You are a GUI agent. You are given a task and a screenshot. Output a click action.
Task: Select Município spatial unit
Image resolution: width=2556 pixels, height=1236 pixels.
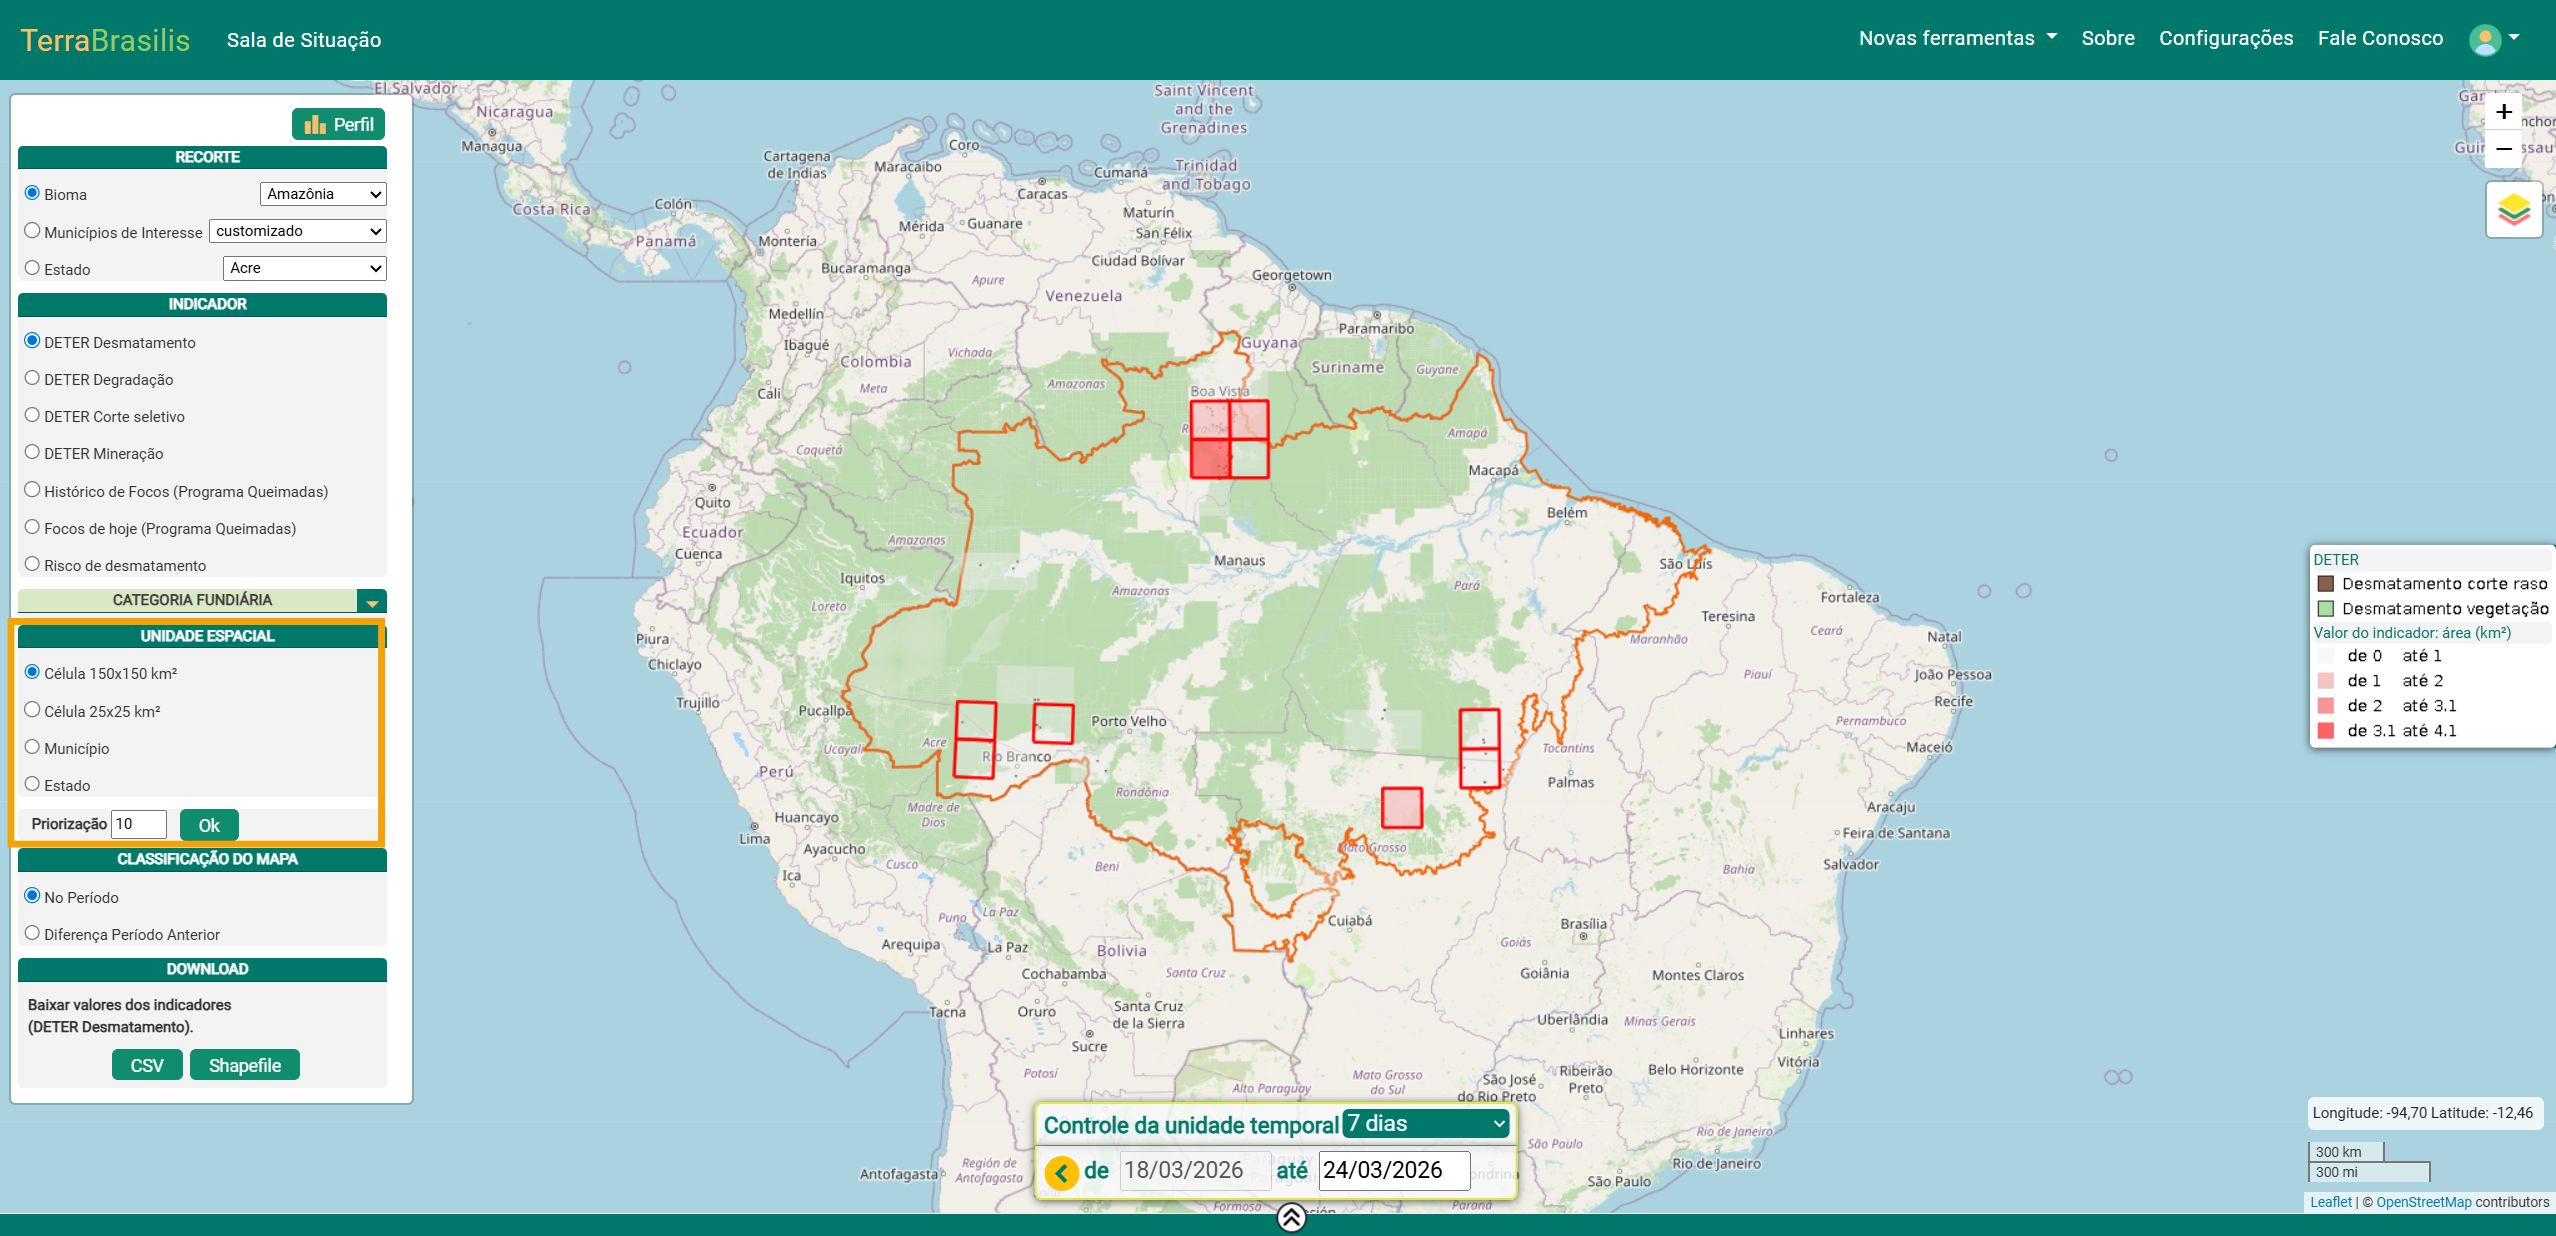click(32, 747)
